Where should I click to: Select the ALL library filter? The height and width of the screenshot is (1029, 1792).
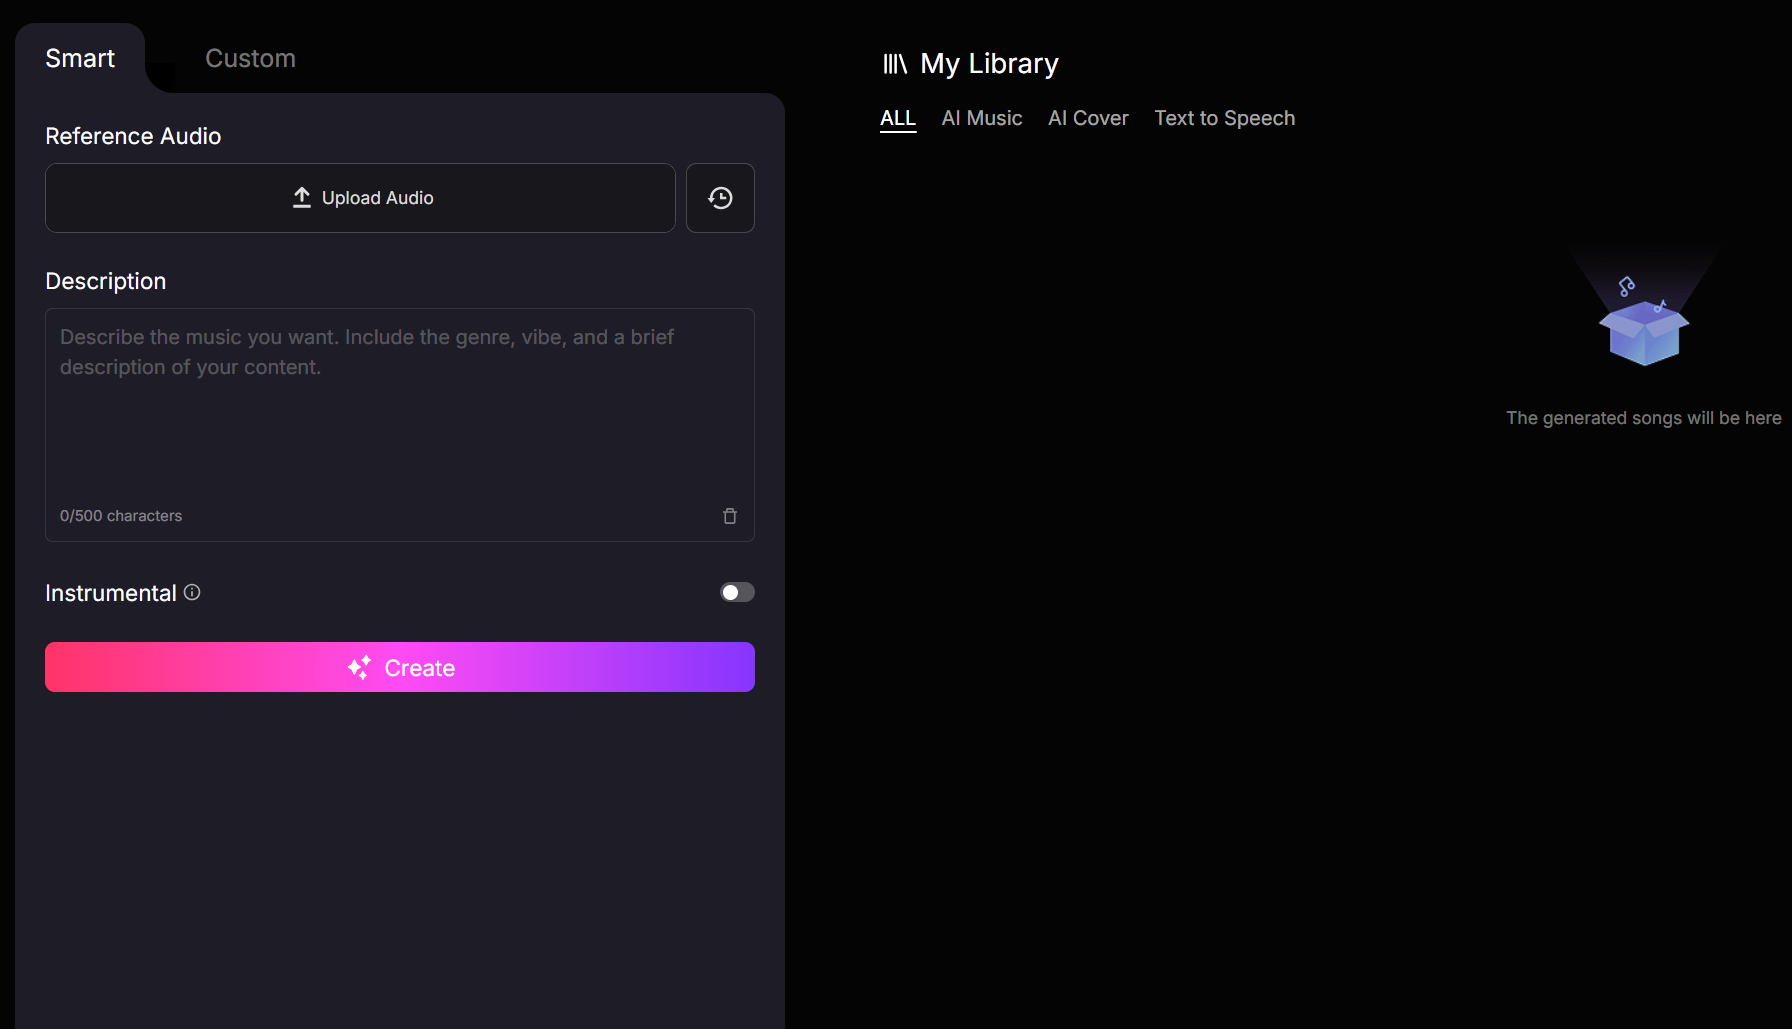pyautogui.click(x=897, y=118)
